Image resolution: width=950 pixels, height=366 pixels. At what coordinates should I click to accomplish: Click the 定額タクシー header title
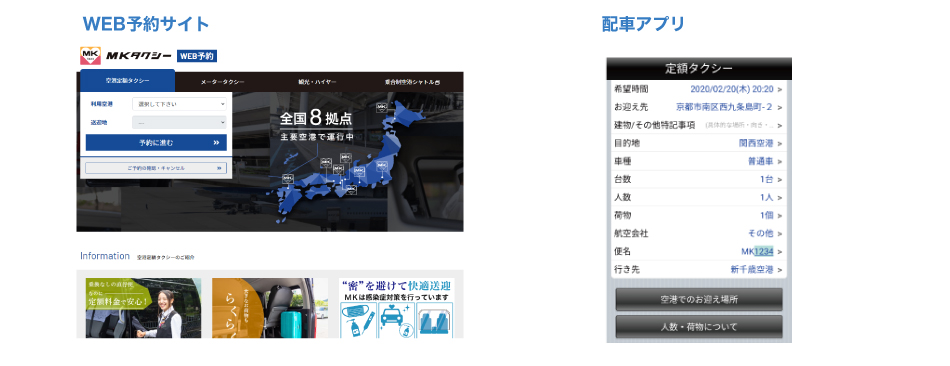coord(699,68)
